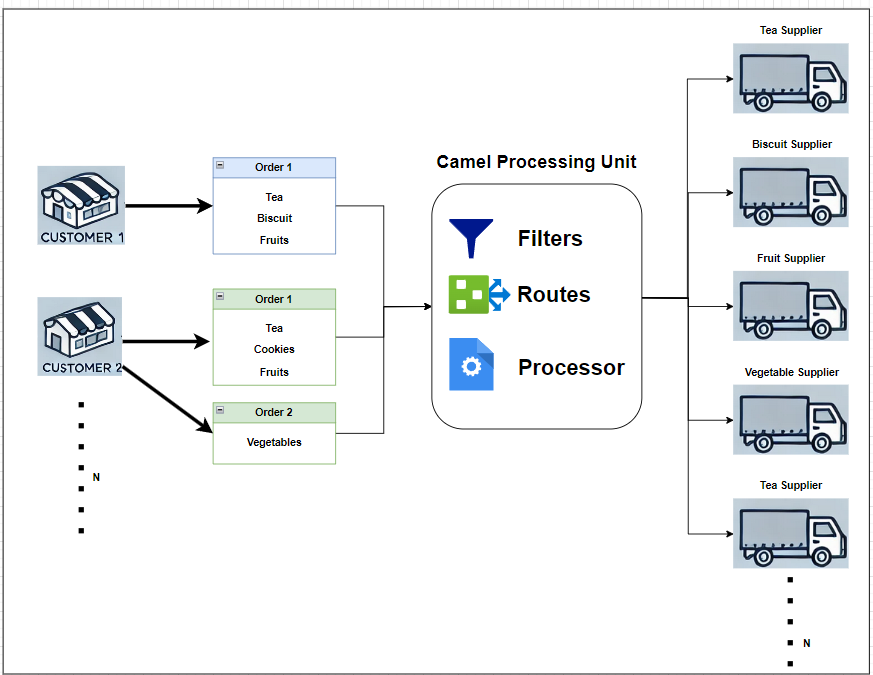Screen dimensions: 873x675
Task: Click the topmost Tea Supplier truck
Action: click(x=791, y=79)
